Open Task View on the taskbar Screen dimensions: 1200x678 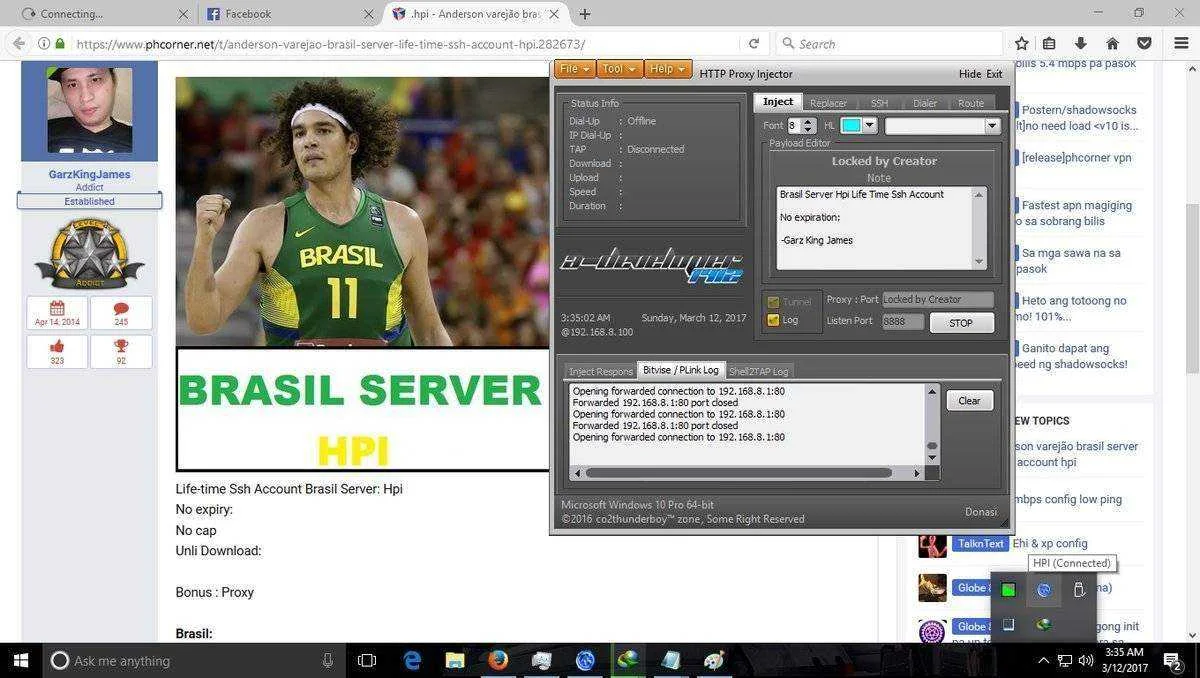367,660
